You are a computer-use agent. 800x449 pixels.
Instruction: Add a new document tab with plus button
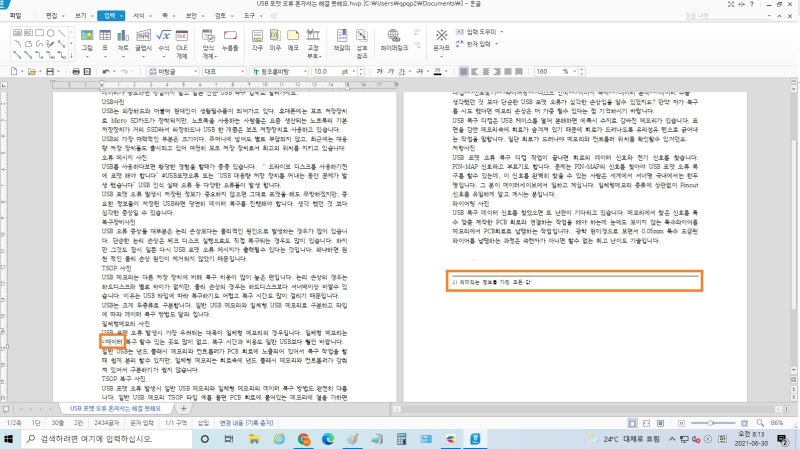click(x=184, y=409)
